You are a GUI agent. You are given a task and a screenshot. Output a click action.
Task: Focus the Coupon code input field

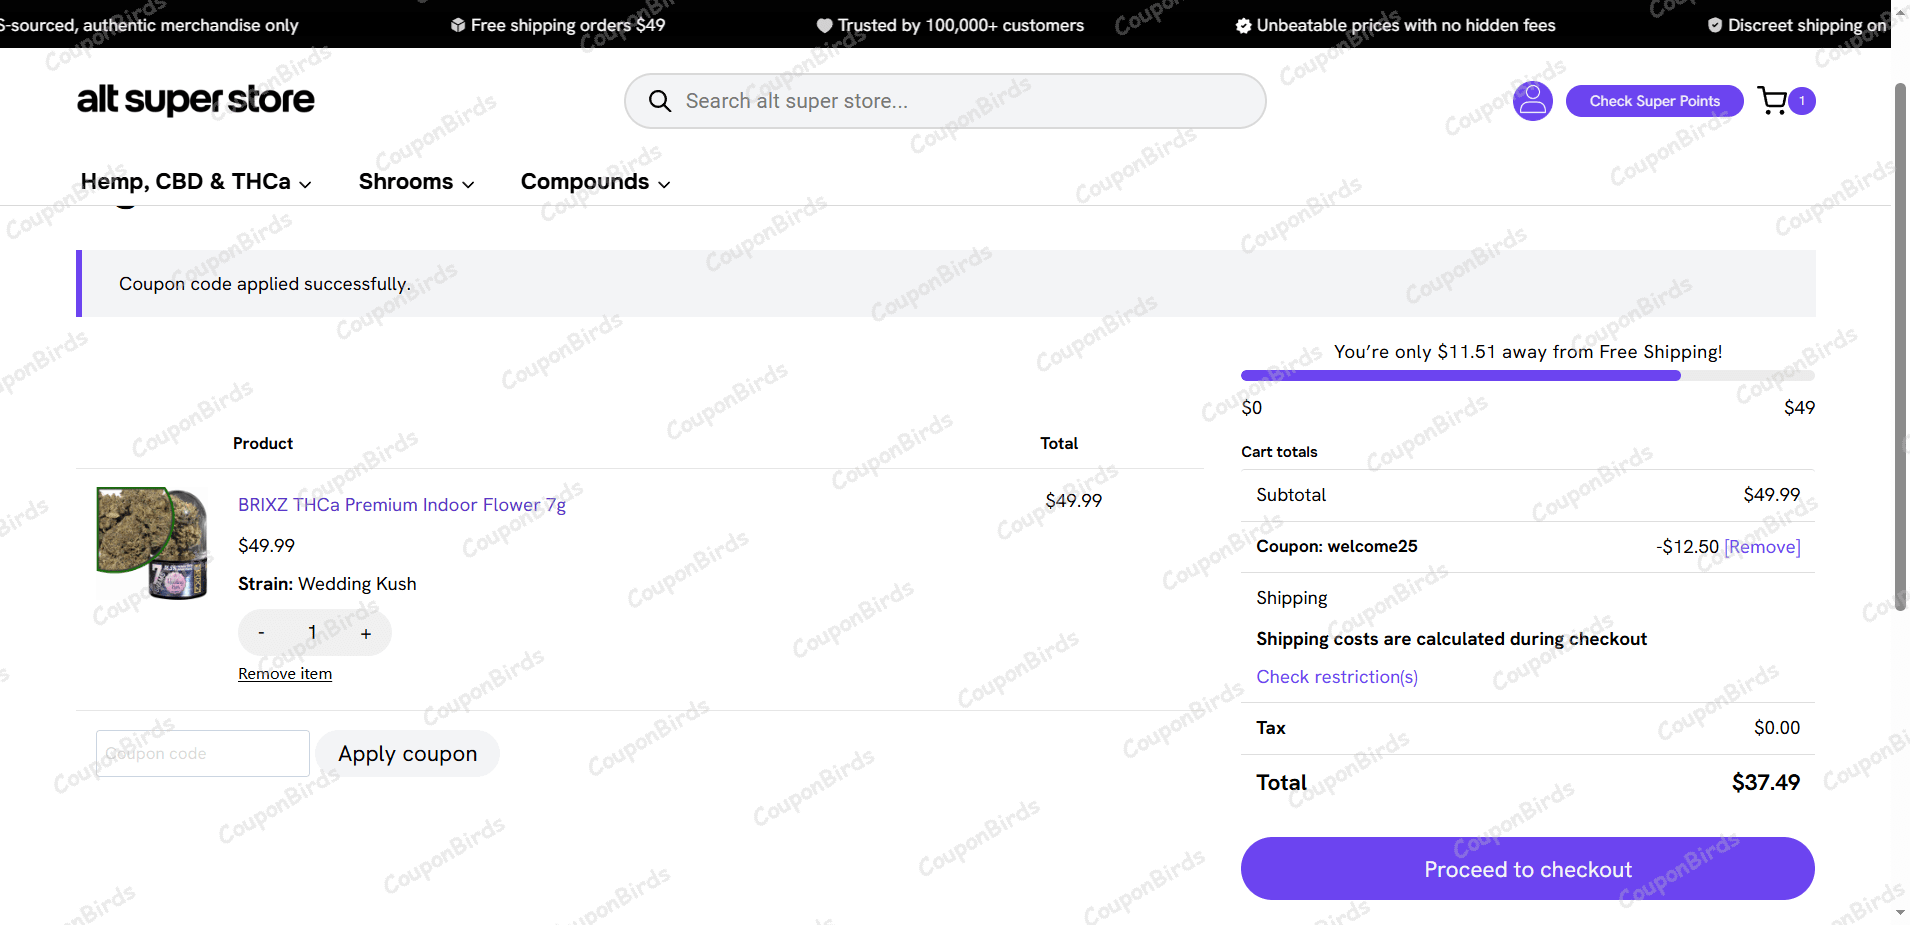(x=203, y=753)
